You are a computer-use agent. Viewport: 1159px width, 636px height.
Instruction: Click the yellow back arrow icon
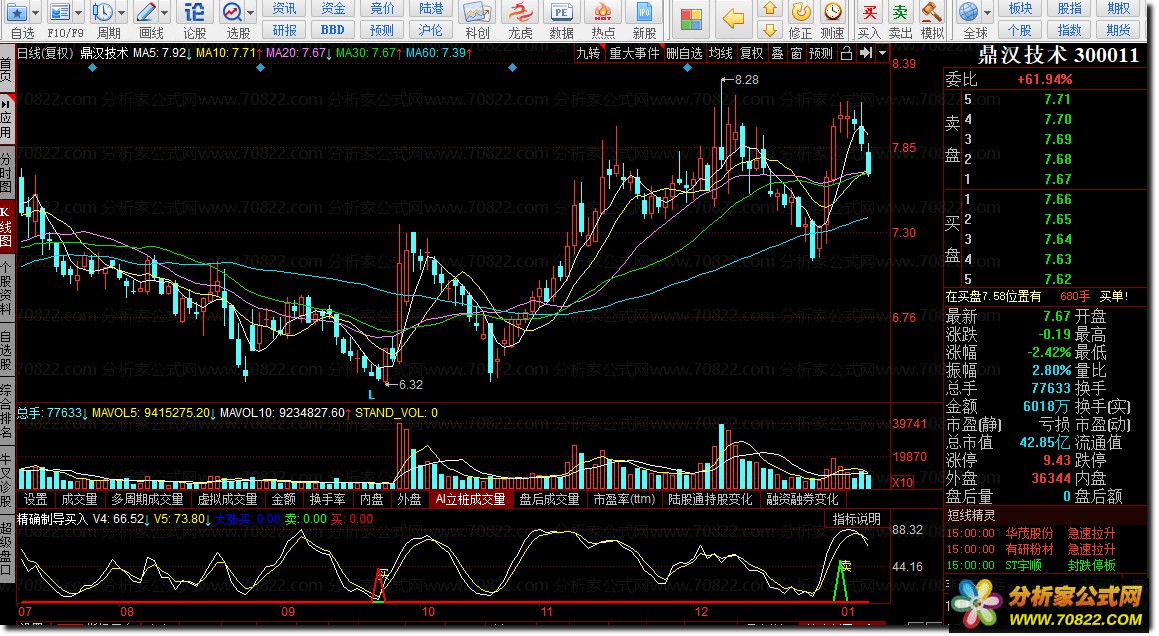[x=733, y=19]
